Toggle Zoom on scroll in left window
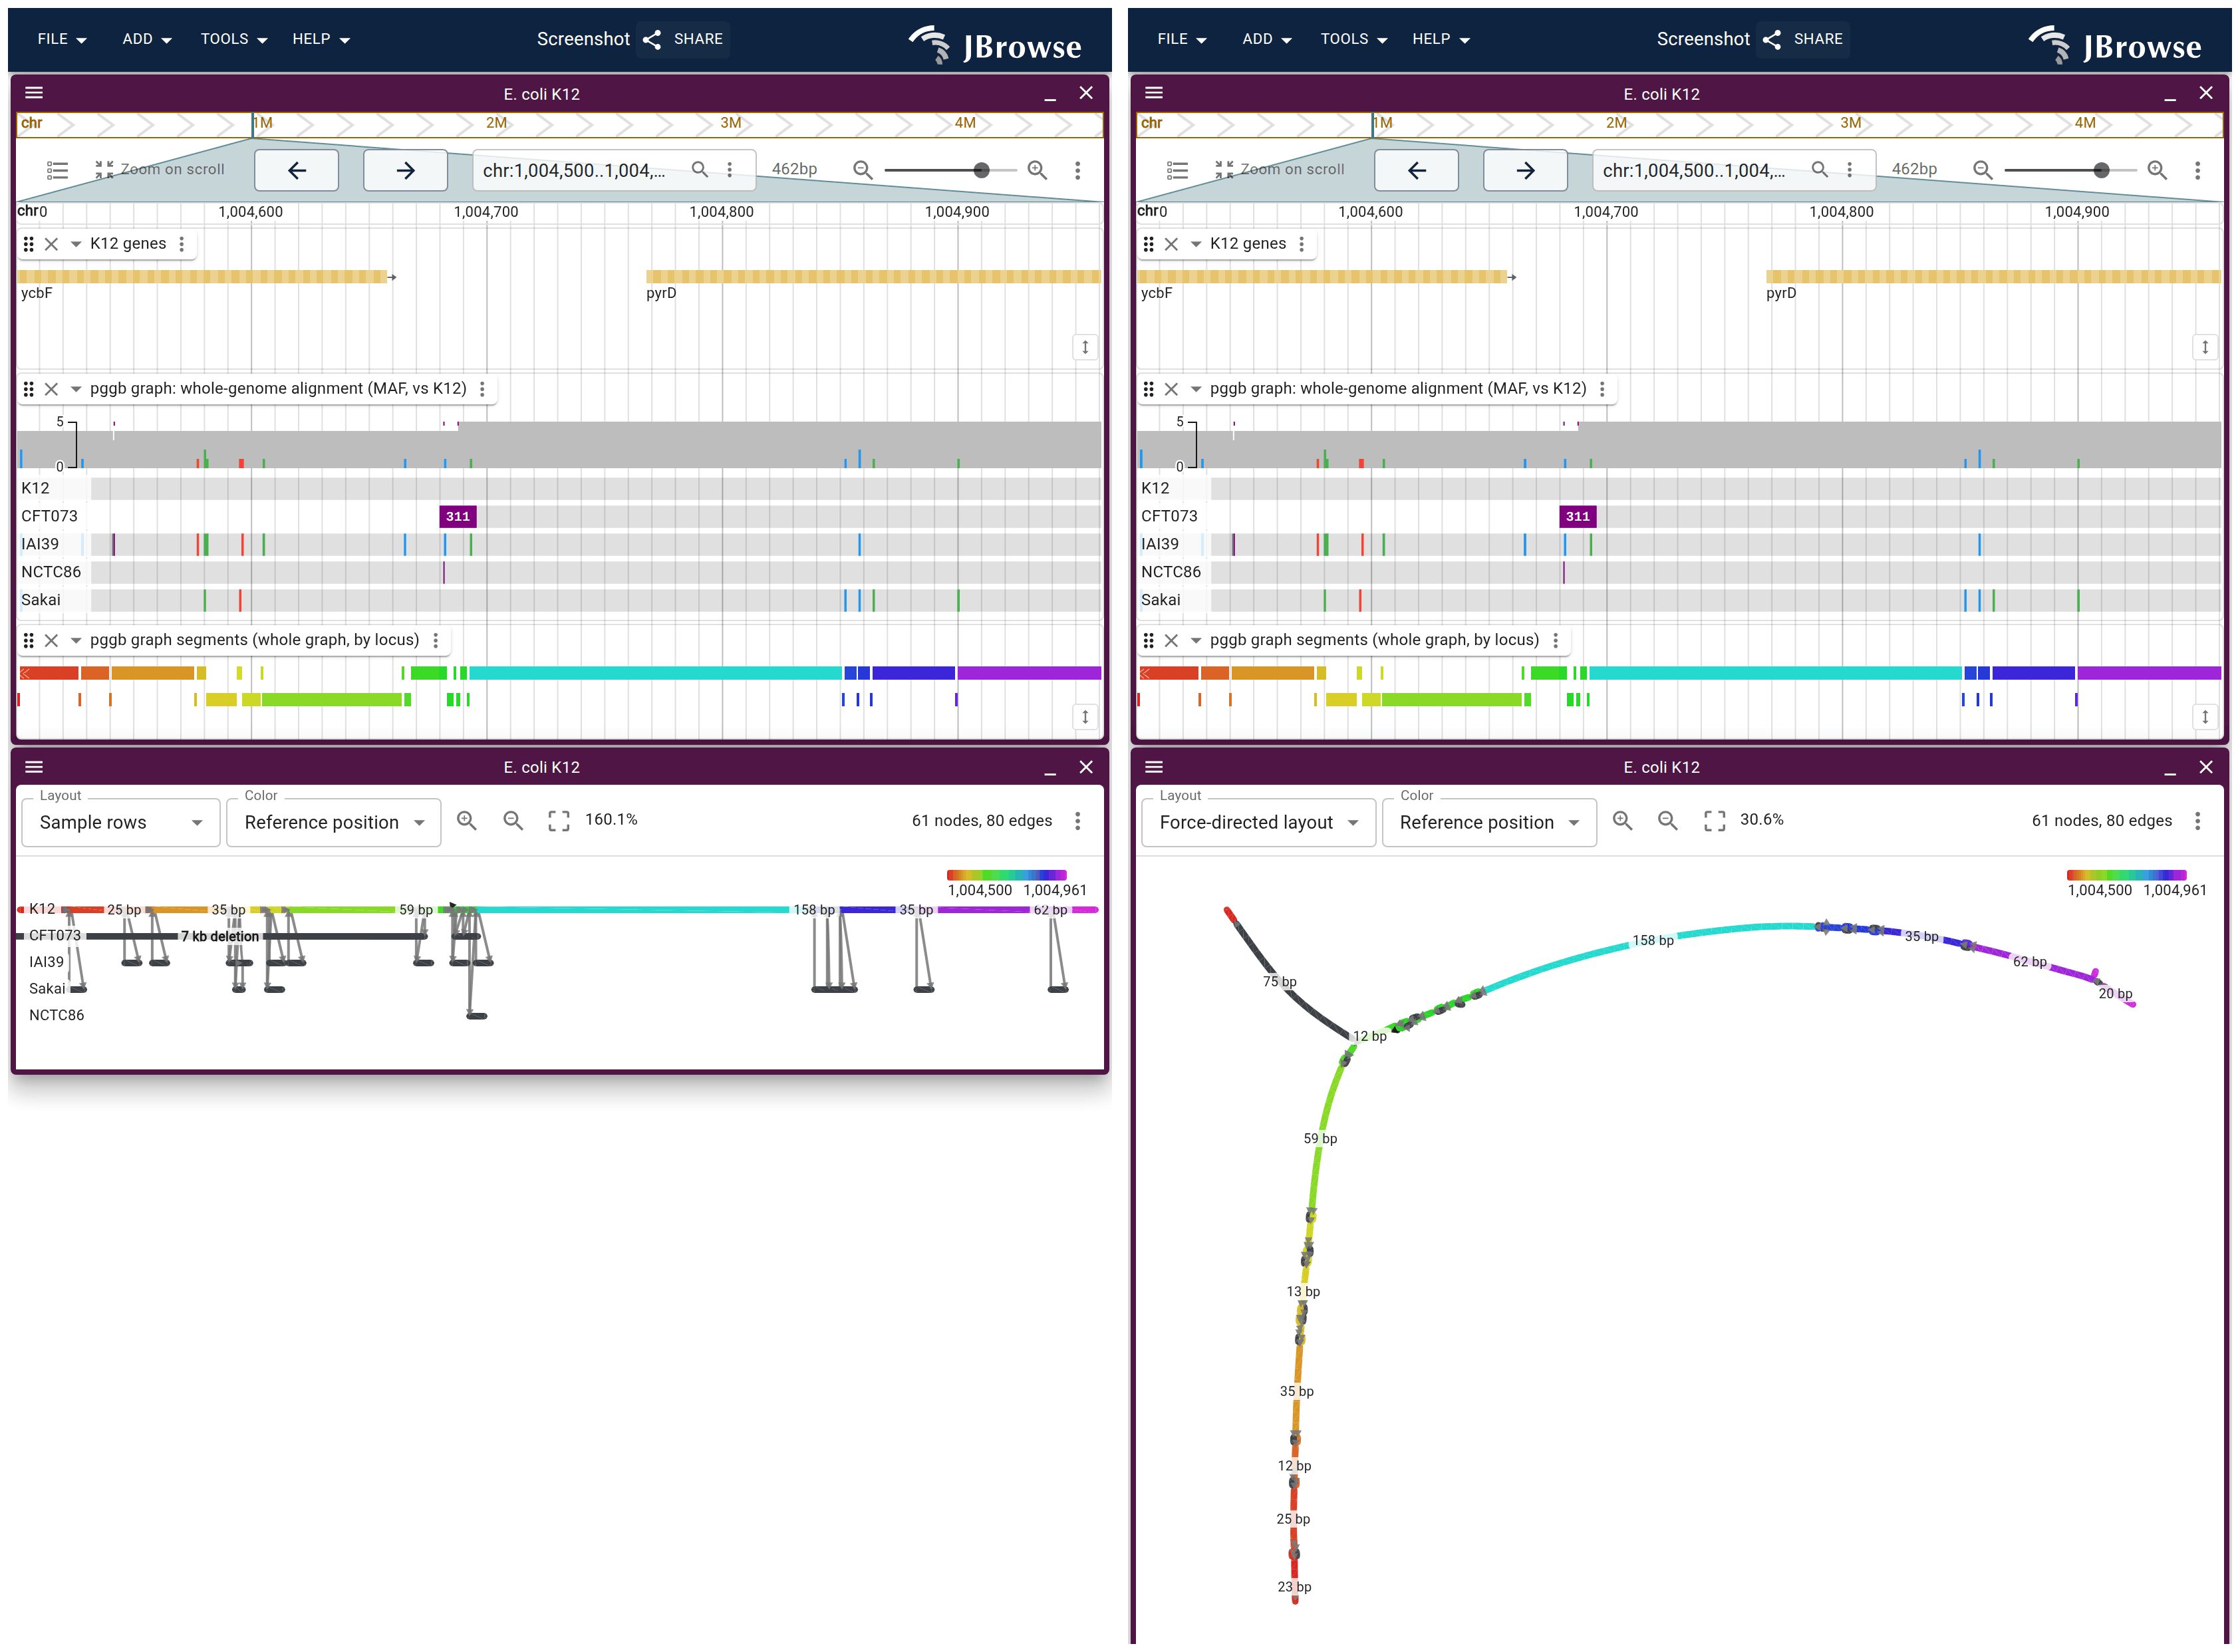 (160, 170)
